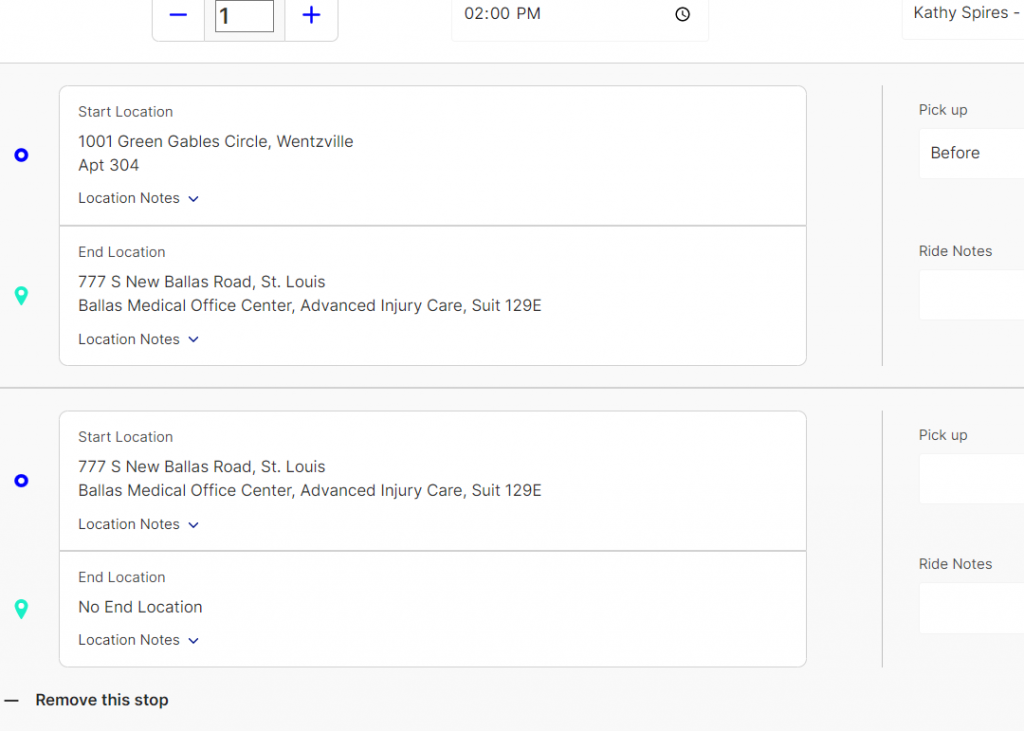Select the No End Location field

pyautogui.click(x=140, y=607)
